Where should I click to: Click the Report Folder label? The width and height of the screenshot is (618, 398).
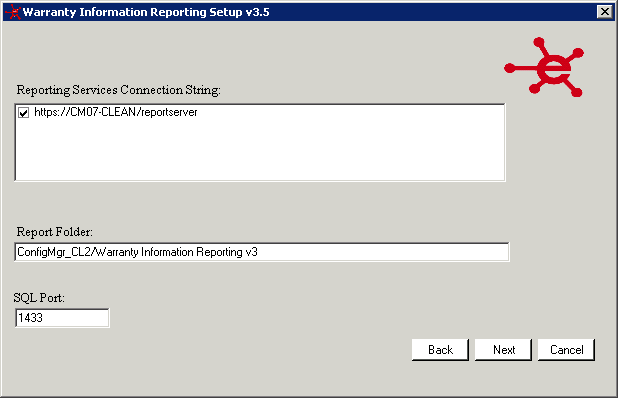(x=54, y=232)
